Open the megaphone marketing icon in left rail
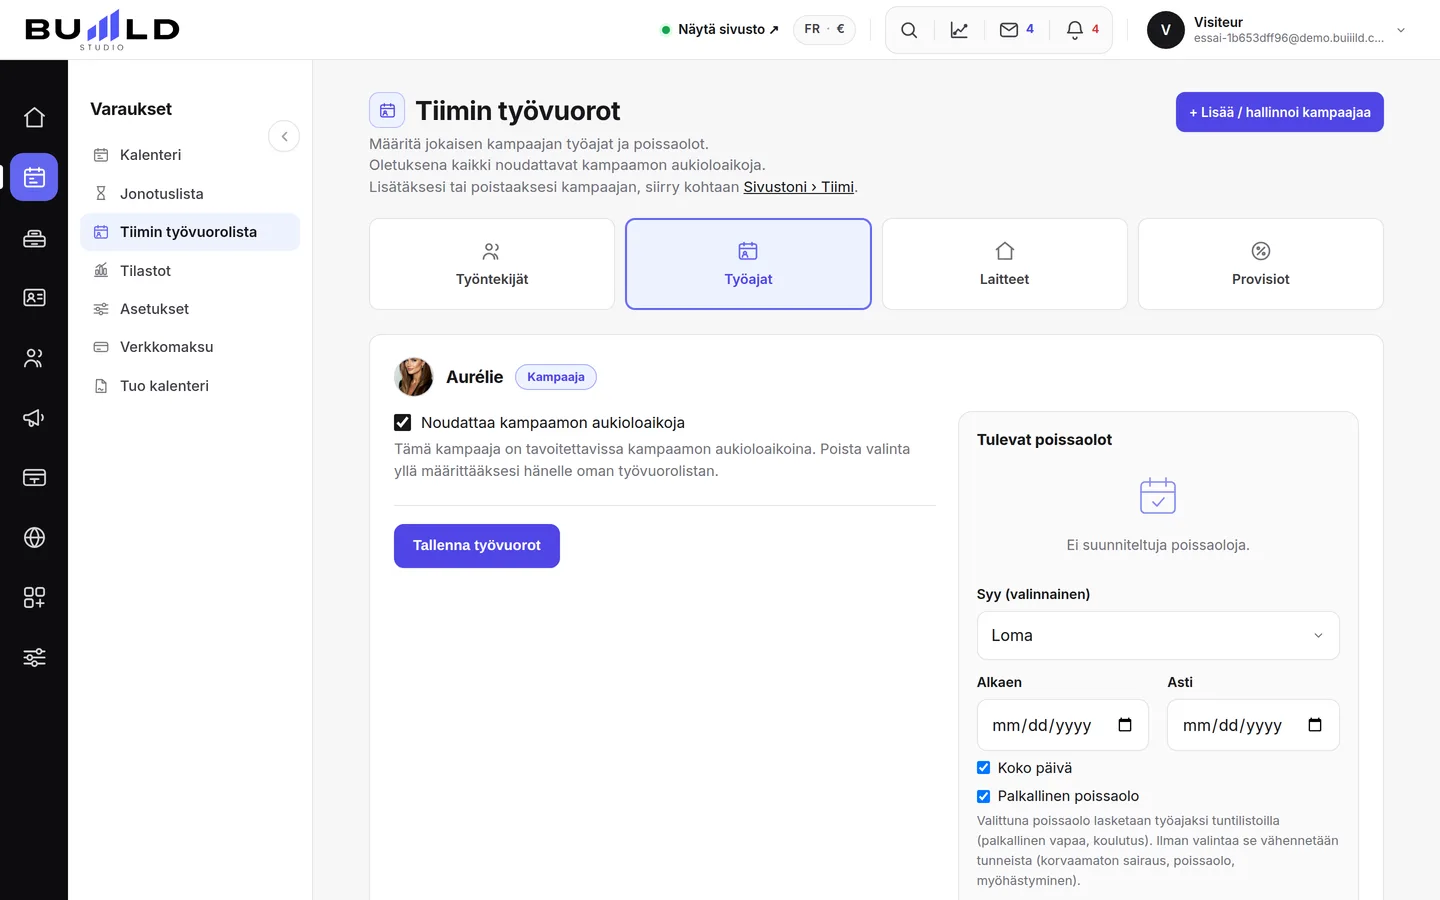Viewport: 1440px width, 900px height. pos(34,418)
